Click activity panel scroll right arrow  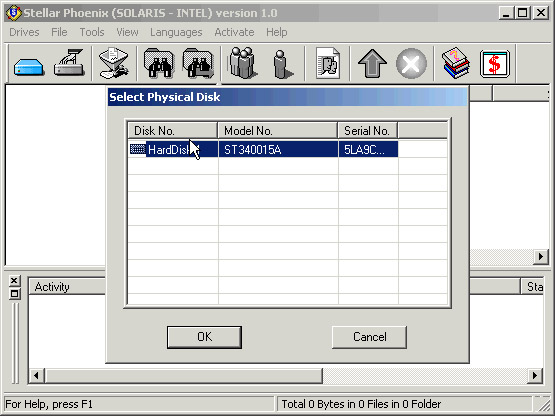coord(535,375)
